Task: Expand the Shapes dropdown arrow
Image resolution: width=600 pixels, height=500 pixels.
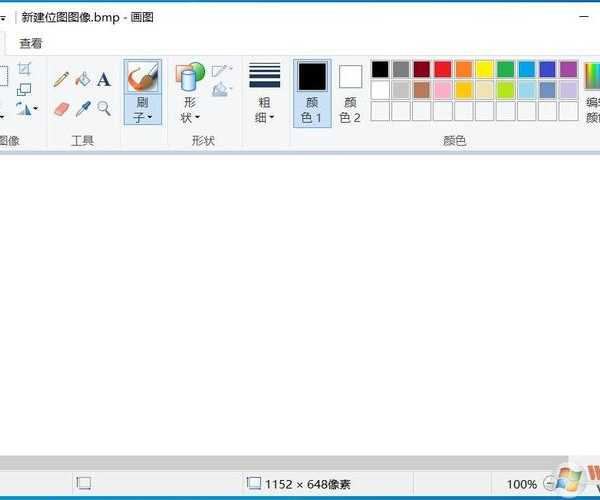Action: 197,117
